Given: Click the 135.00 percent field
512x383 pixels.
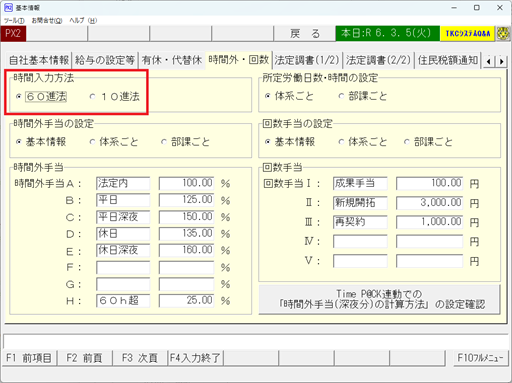Looking at the screenshot, I should pos(186,234).
